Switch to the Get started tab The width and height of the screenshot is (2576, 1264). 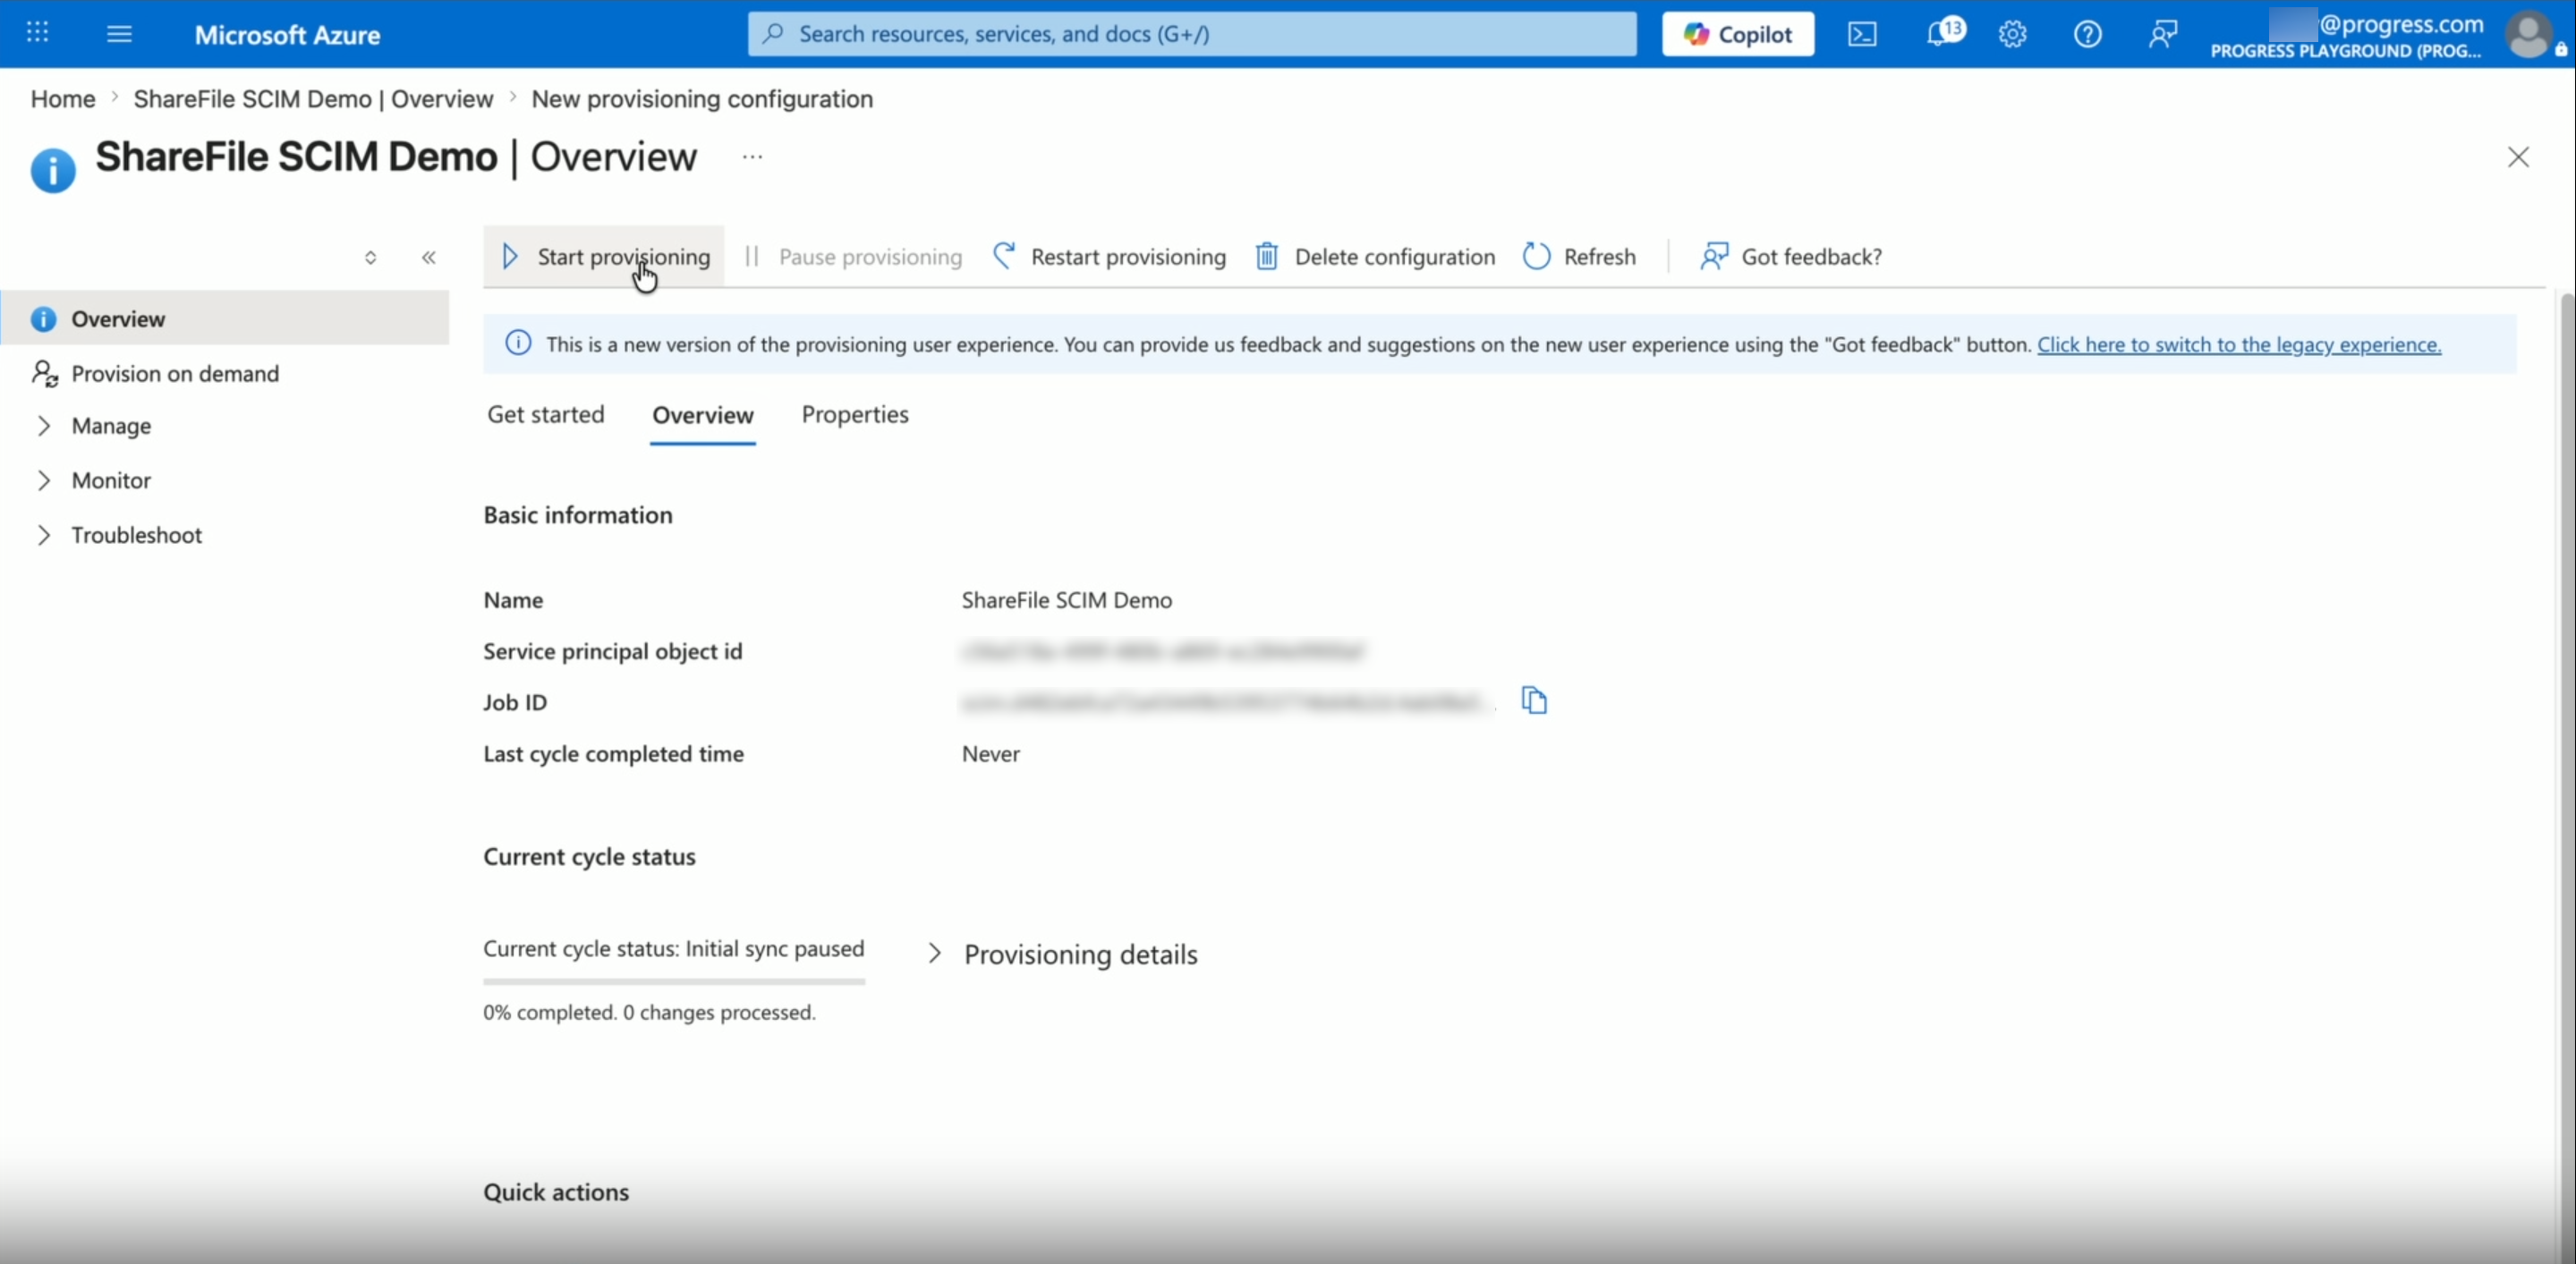546,415
